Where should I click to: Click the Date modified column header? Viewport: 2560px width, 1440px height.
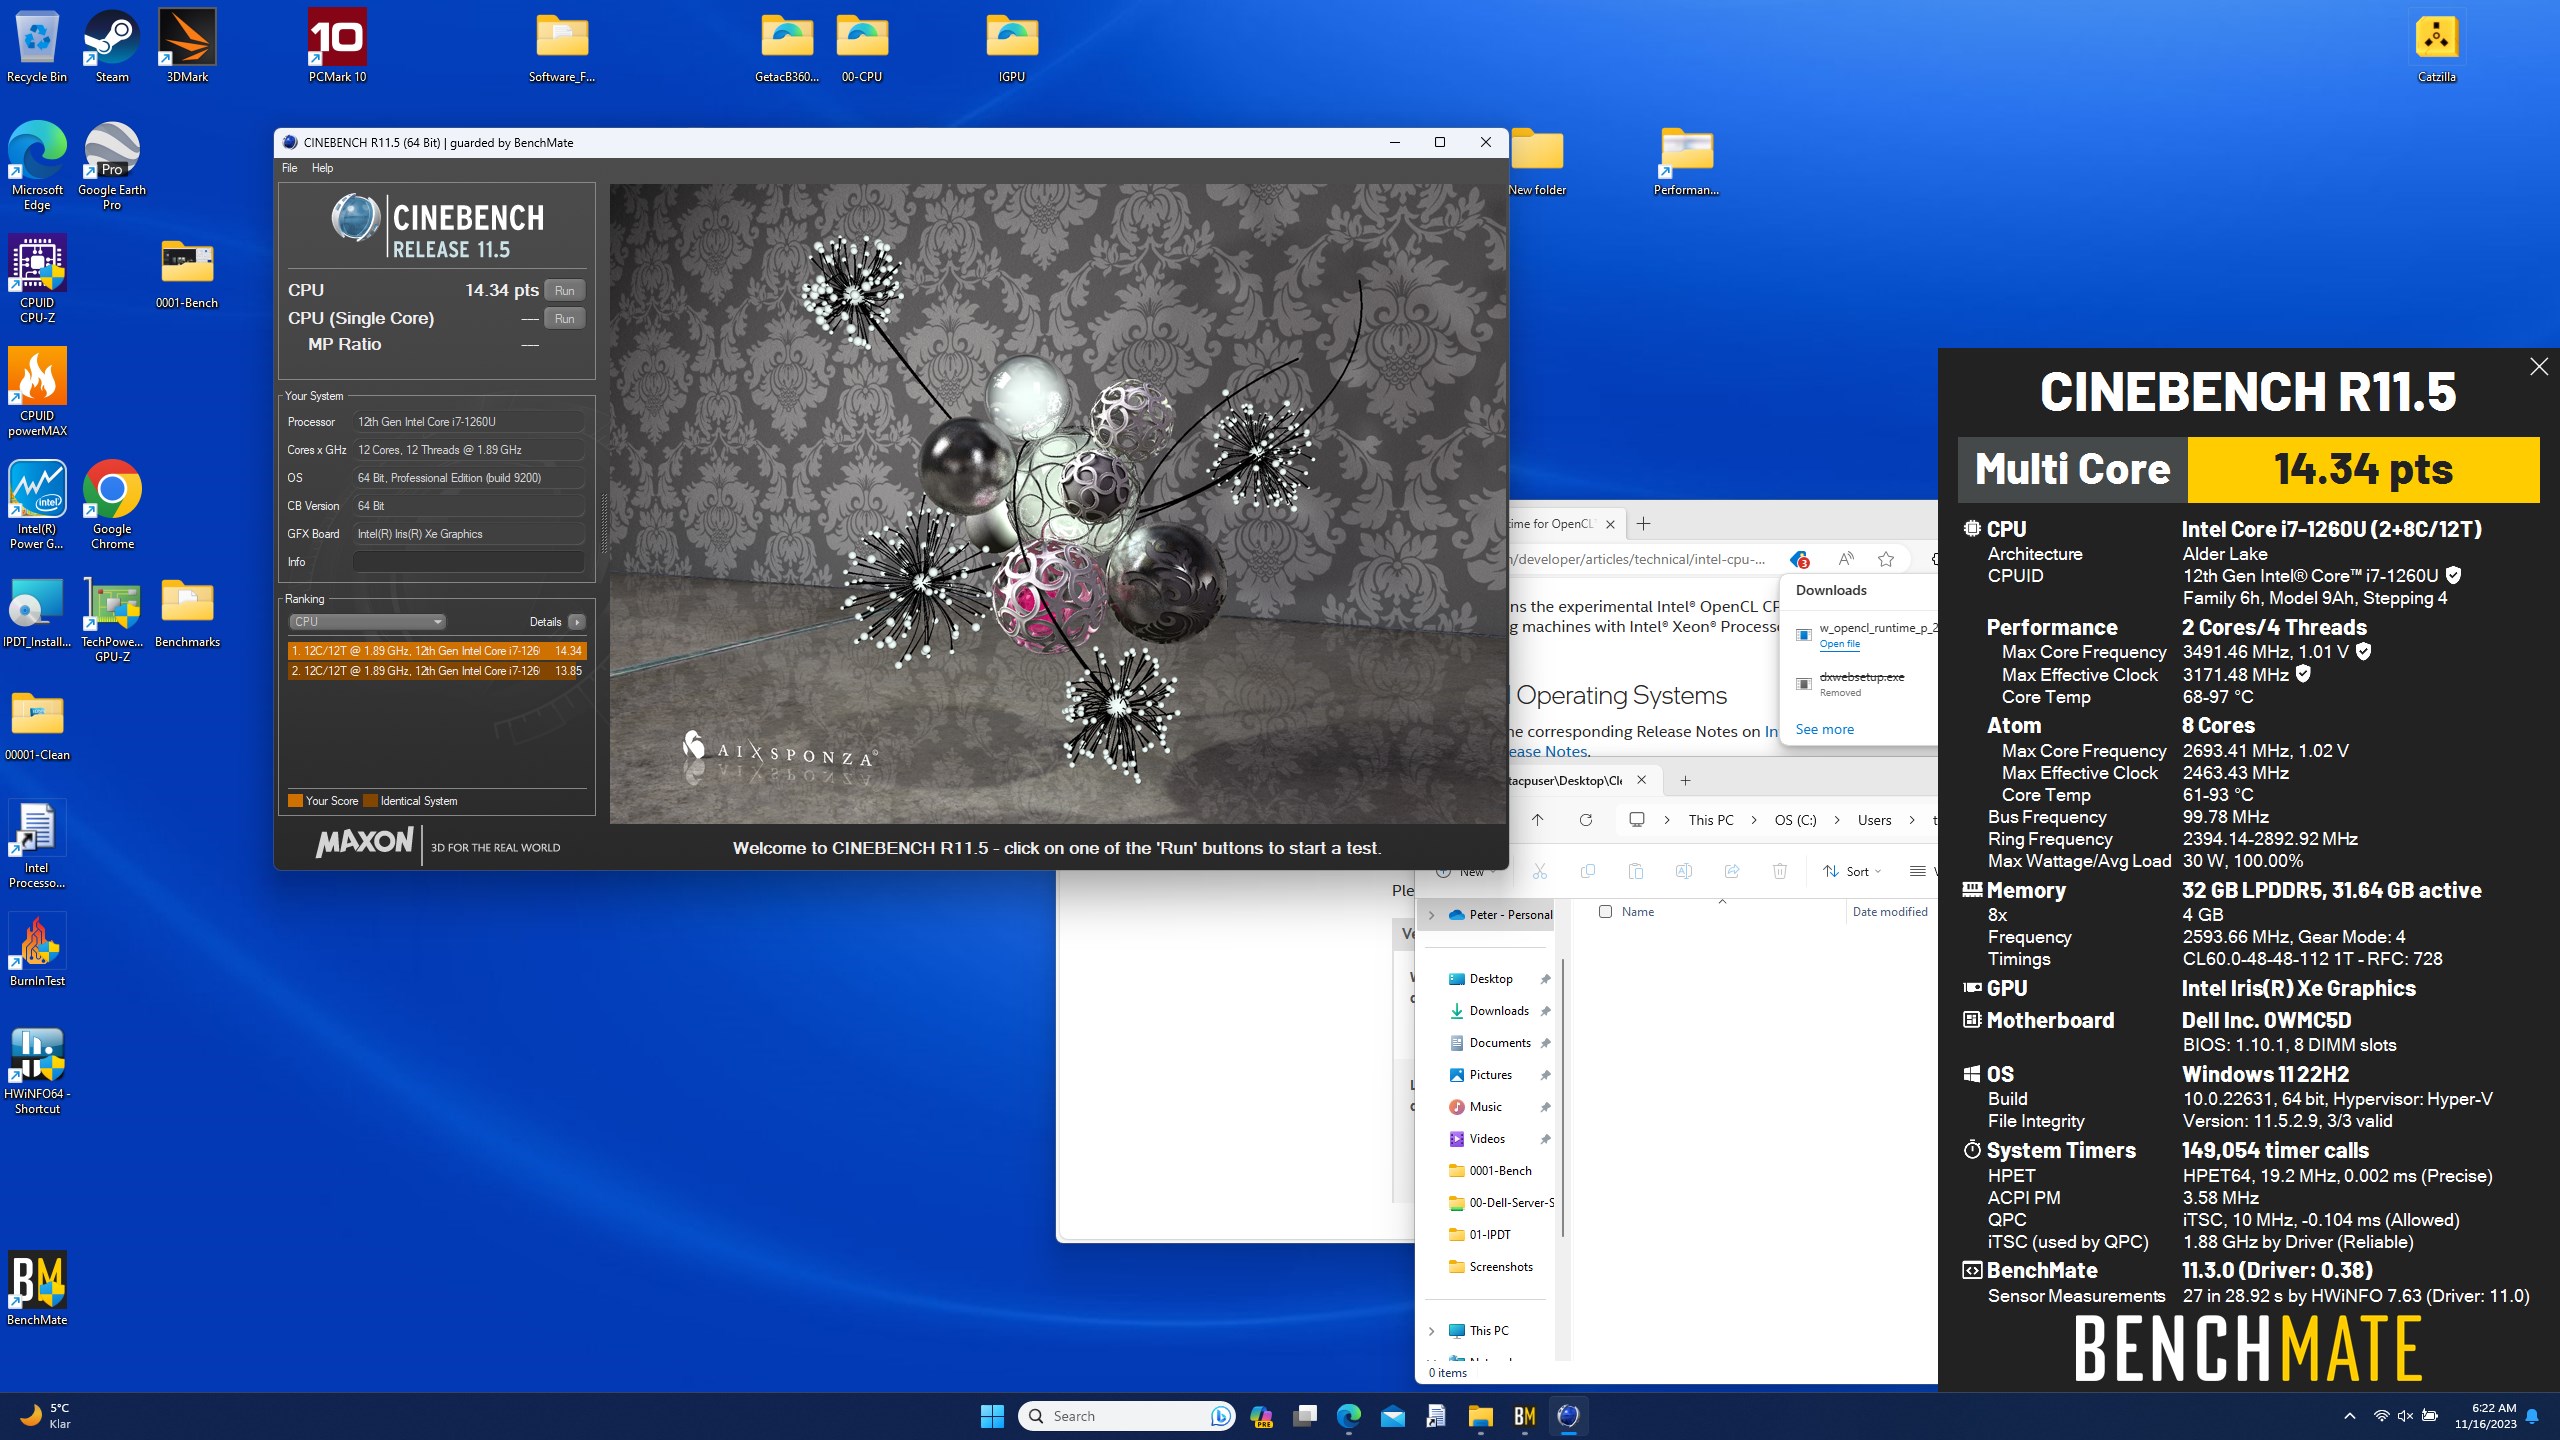point(1889,912)
